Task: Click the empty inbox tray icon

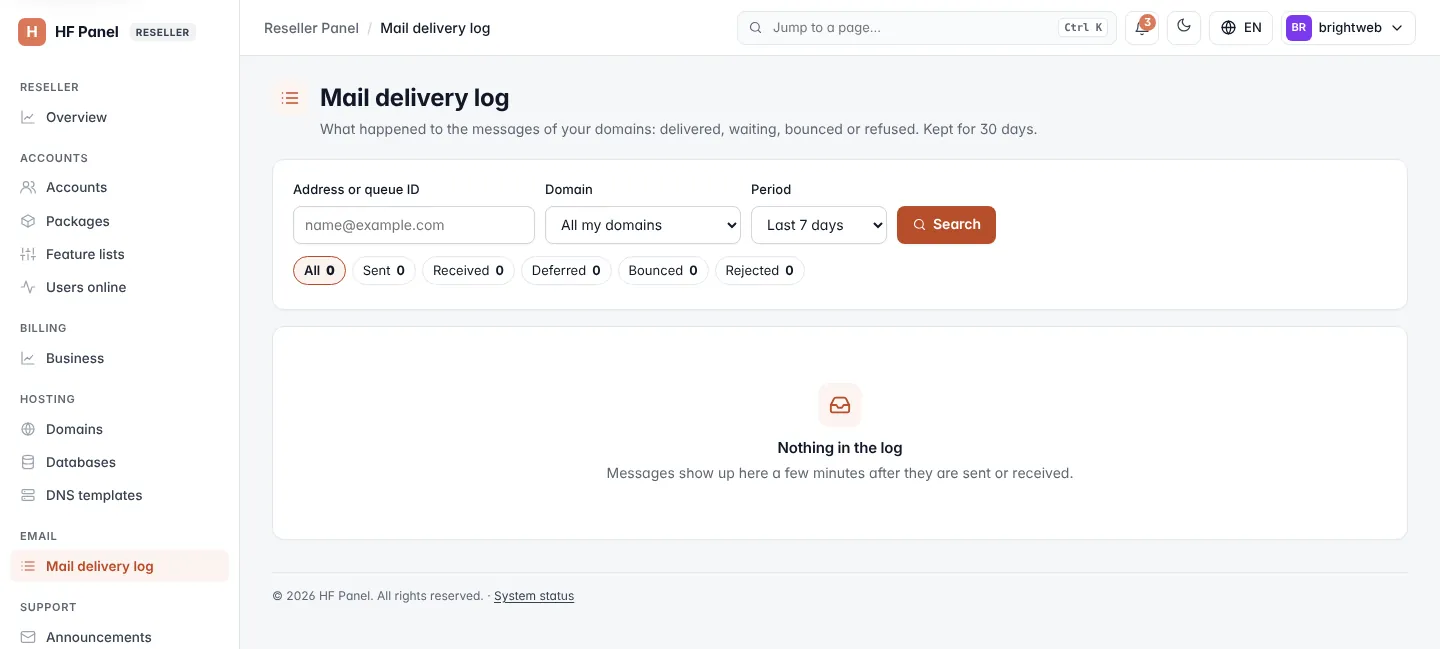Action: pyautogui.click(x=840, y=405)
